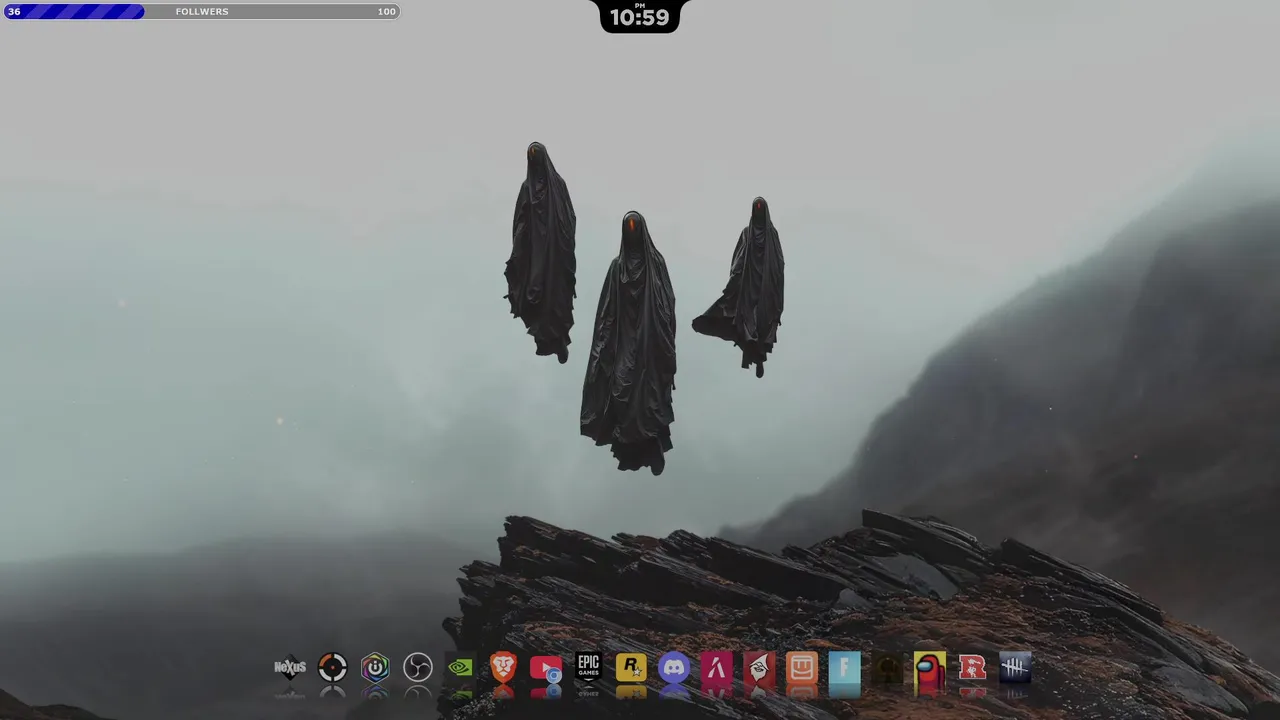This screenshot has width=1280, height=720.
Task: Launch OBS Studio from the dock
Action: tap(418, 667)
